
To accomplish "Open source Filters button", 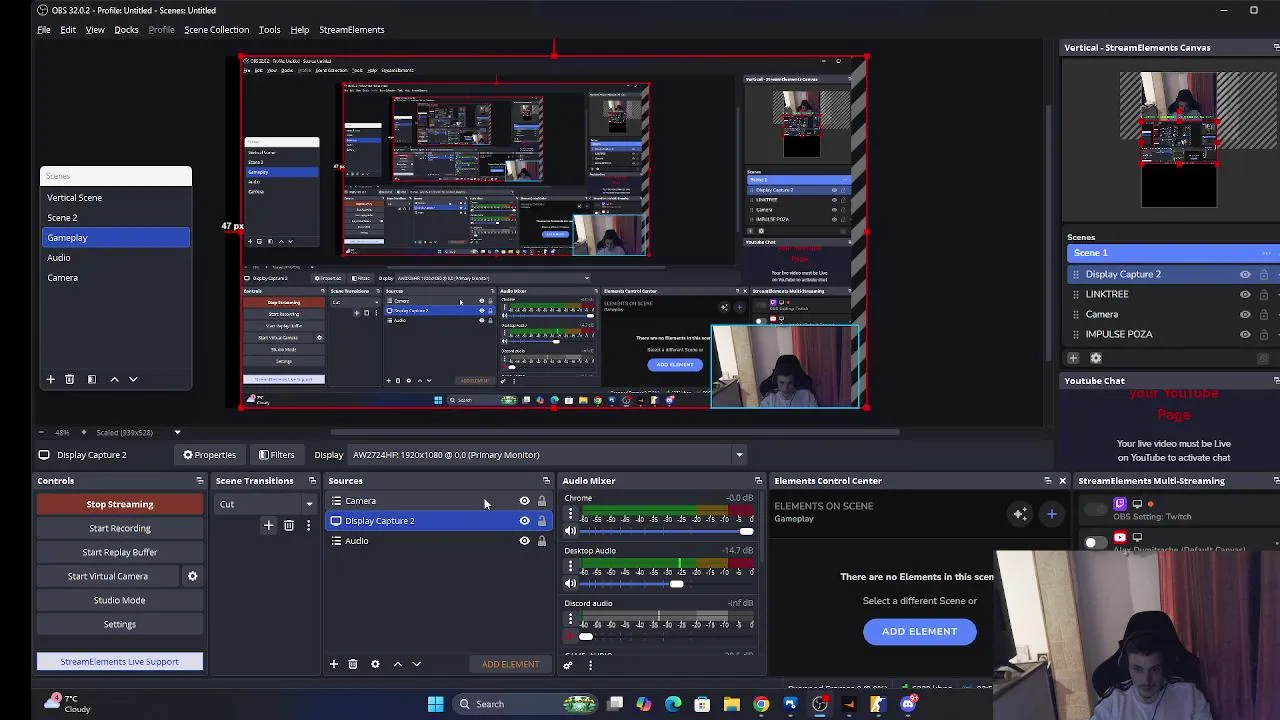I will tap(277, 455).
